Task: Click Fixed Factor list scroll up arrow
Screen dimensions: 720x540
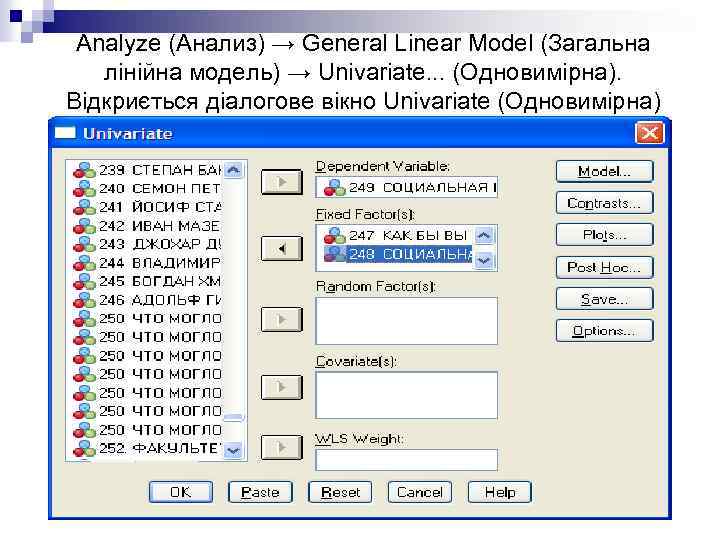Action: 484,235
